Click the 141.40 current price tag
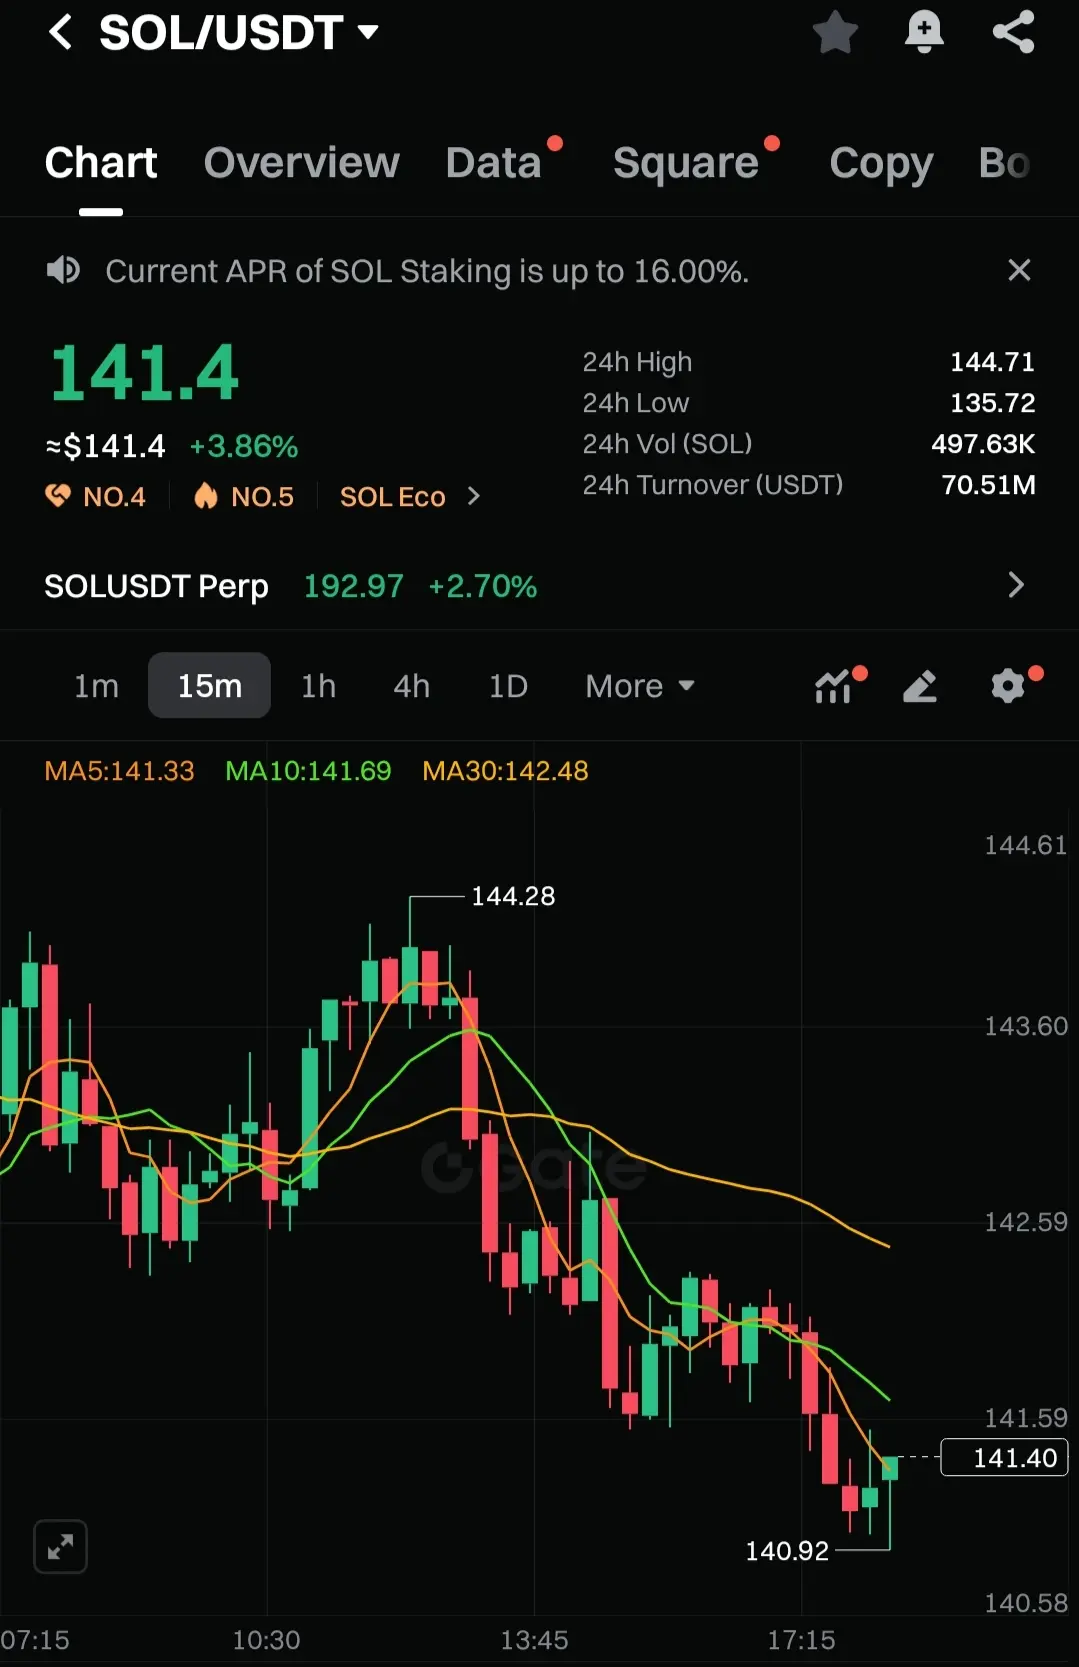Viewport: 1079px width, 1667px height. pyautogui.click(x=1005, y=1458)
